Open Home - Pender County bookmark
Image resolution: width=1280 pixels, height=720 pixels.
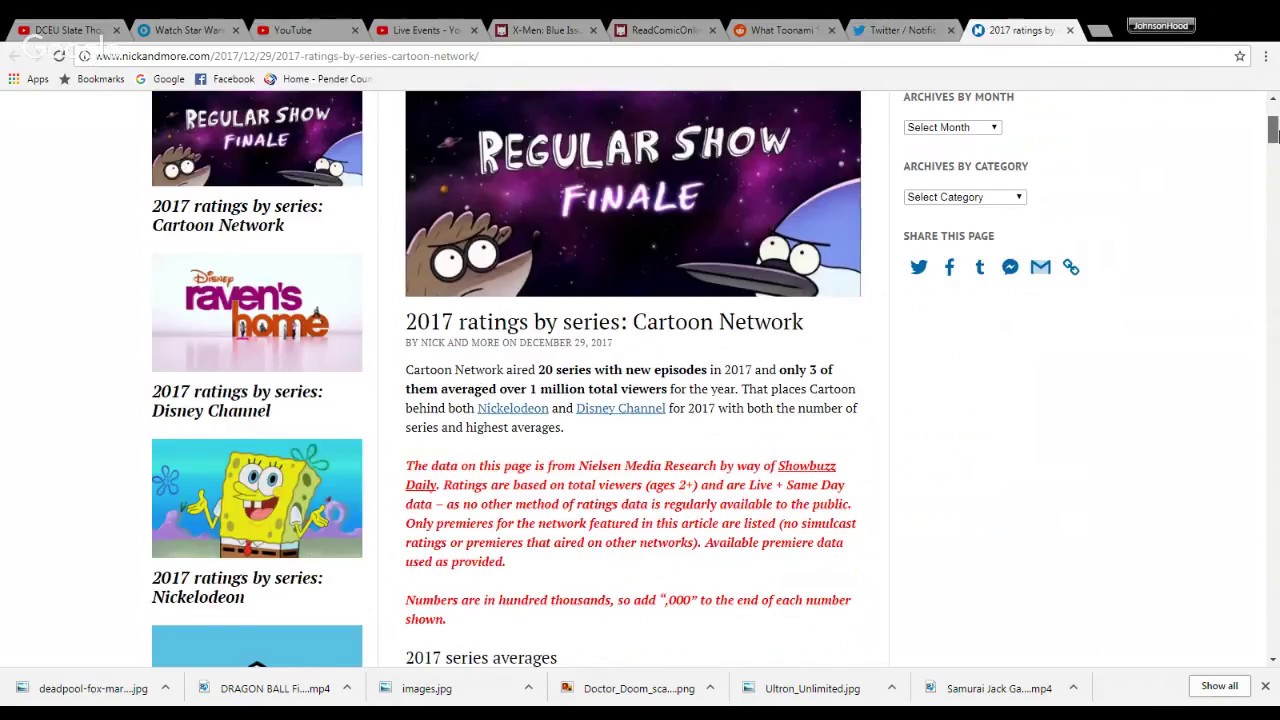(318, 79)
